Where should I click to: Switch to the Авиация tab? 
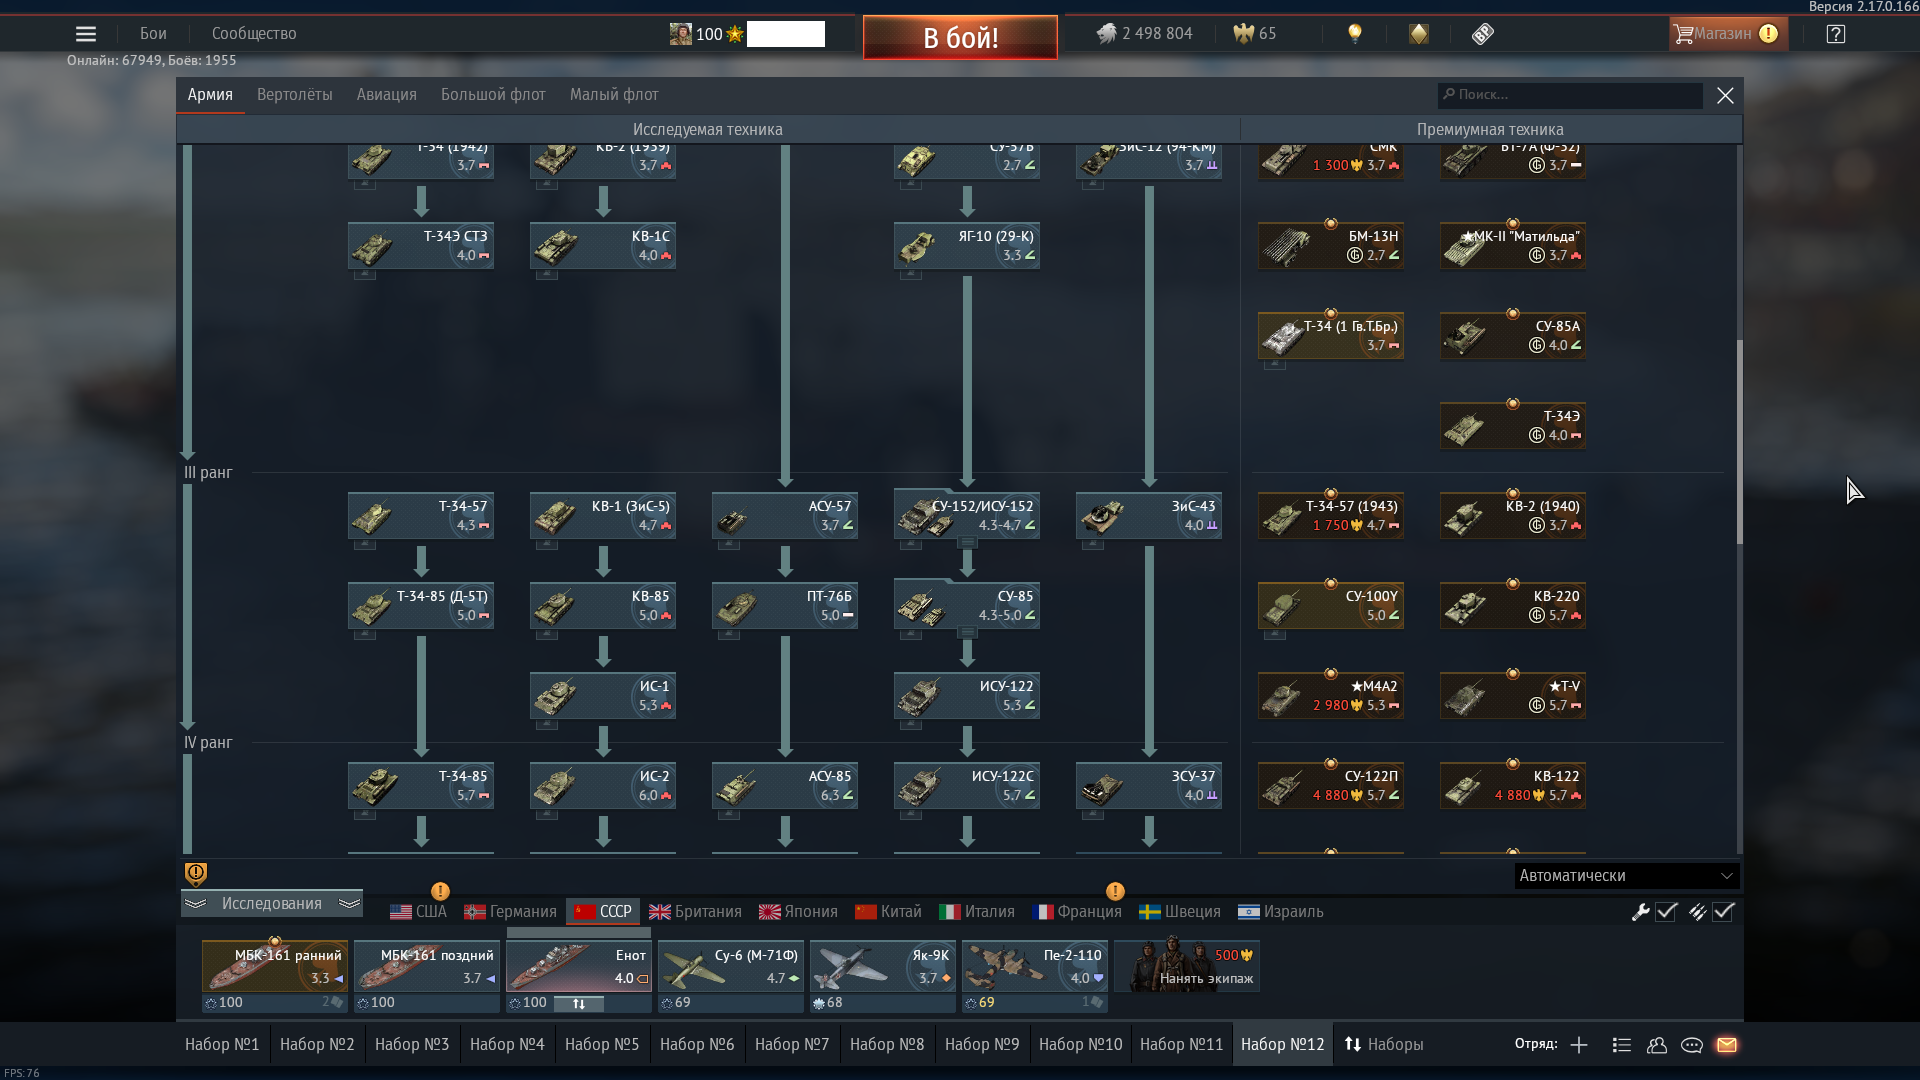tap(386, 95)
